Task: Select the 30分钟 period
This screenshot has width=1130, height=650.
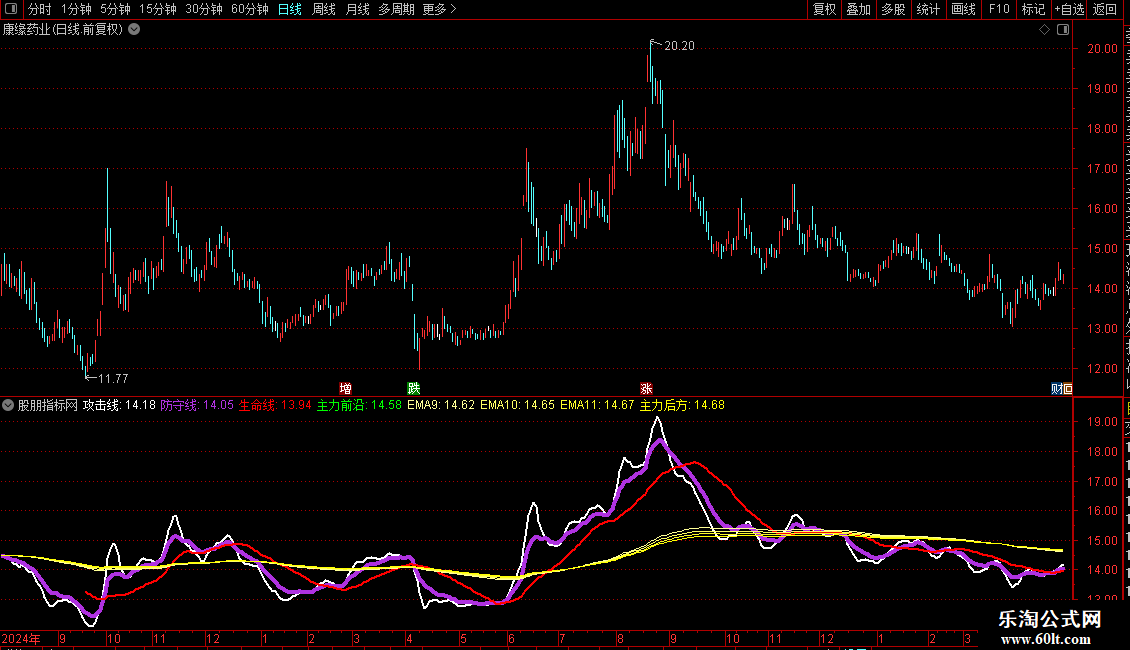Action: tap(203, 9)
